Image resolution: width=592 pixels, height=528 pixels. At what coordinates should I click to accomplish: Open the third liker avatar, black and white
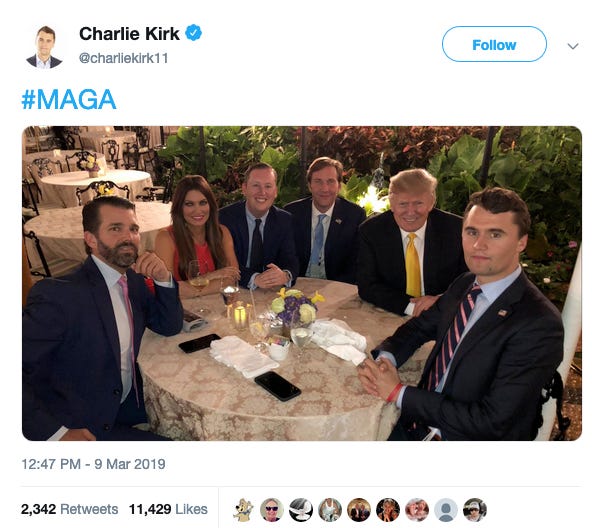coord(301,509)
